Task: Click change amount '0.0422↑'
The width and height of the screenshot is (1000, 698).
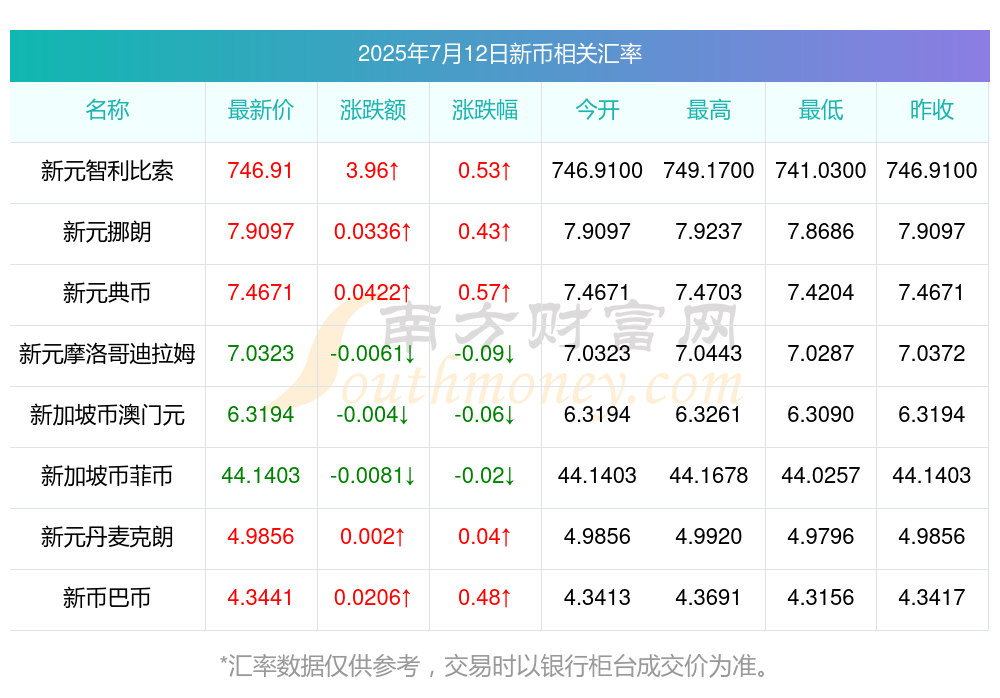Action: [373, 292]
